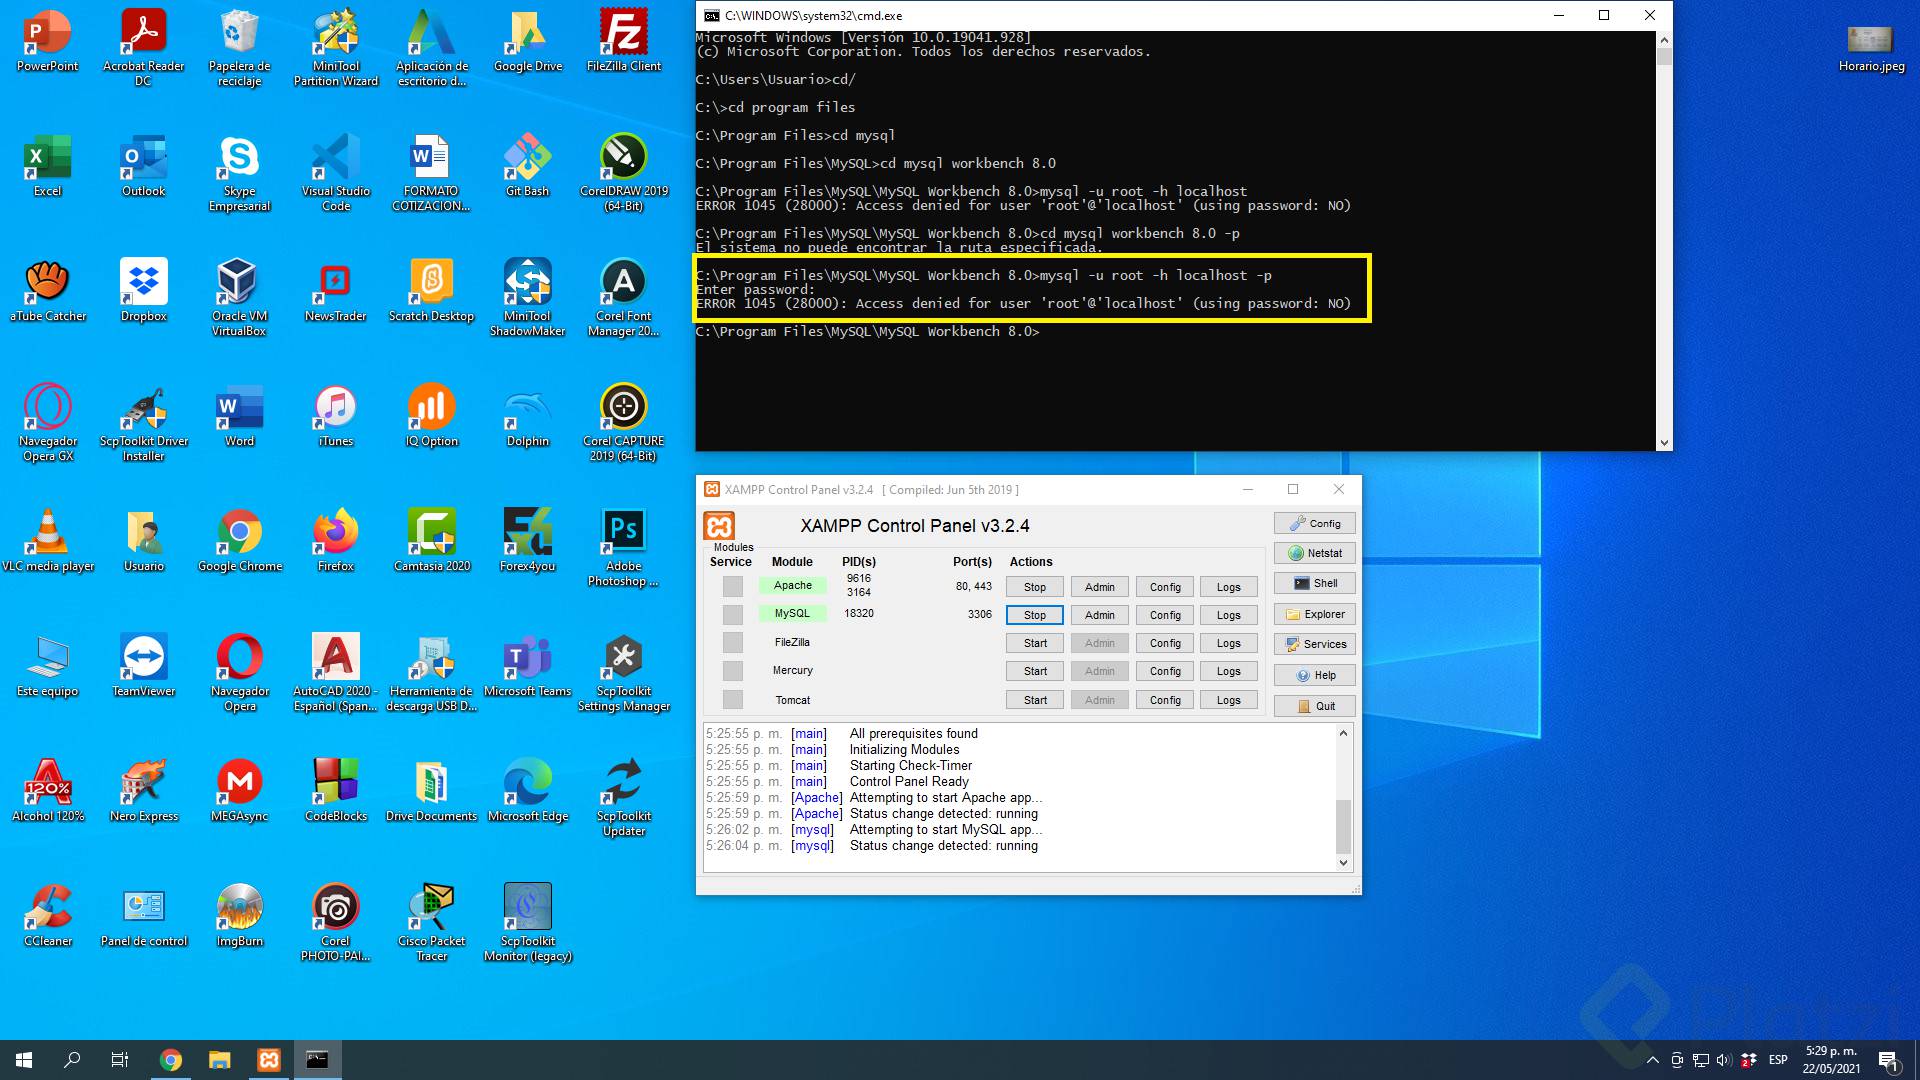Click the XAMPP log scrollbar down arrow
1920x1080 pixels.
point(1343,862)
